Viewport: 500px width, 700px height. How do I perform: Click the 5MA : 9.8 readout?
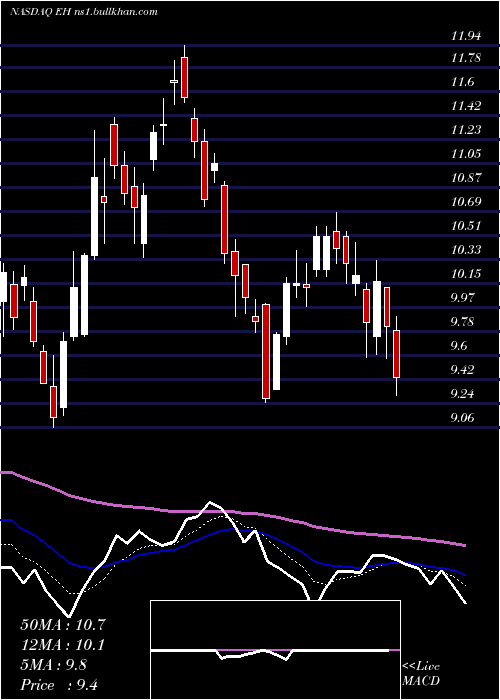pos(54,665)
